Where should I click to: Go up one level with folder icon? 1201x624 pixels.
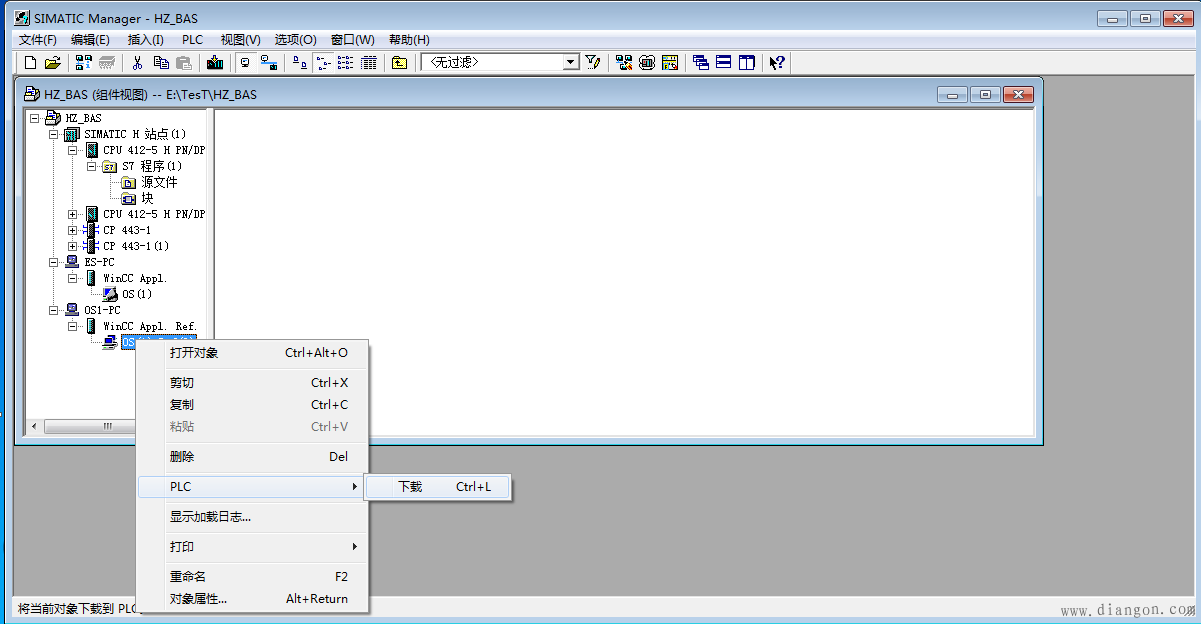(399, 62)
